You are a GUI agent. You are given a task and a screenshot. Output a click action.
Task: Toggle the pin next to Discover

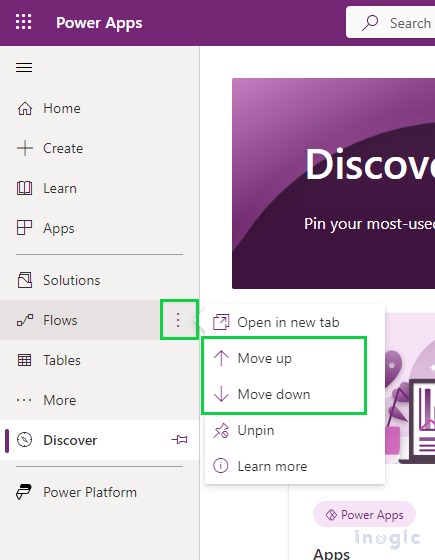[x=179, y=440]
